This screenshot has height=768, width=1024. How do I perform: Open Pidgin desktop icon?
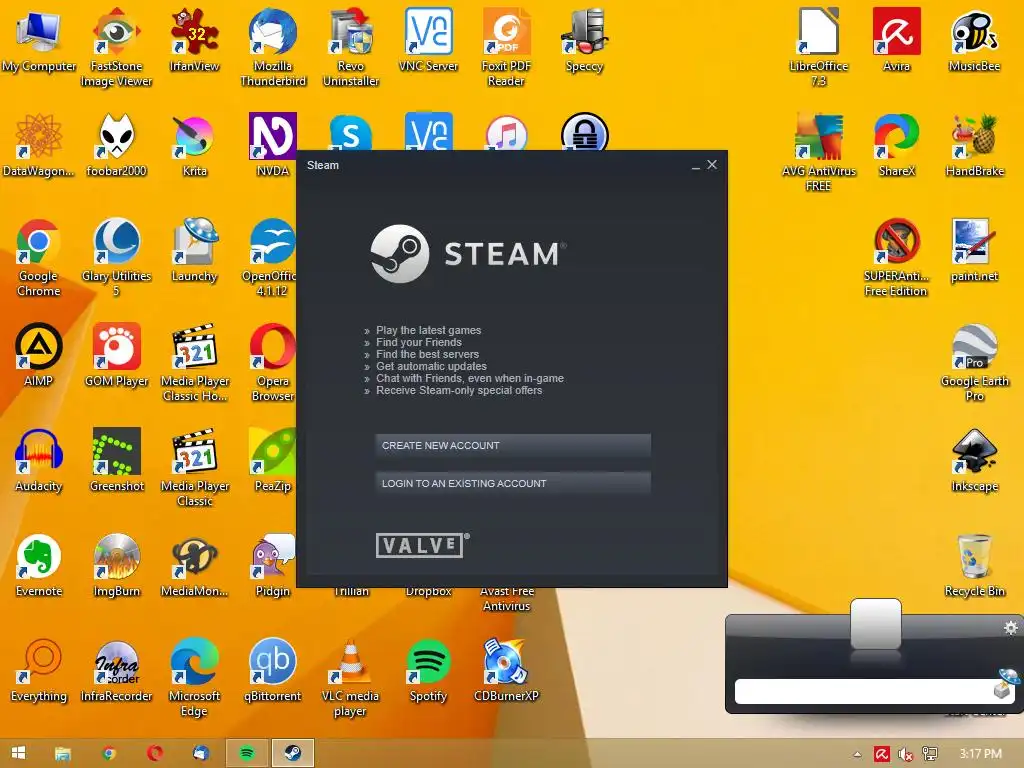[272, 566]
